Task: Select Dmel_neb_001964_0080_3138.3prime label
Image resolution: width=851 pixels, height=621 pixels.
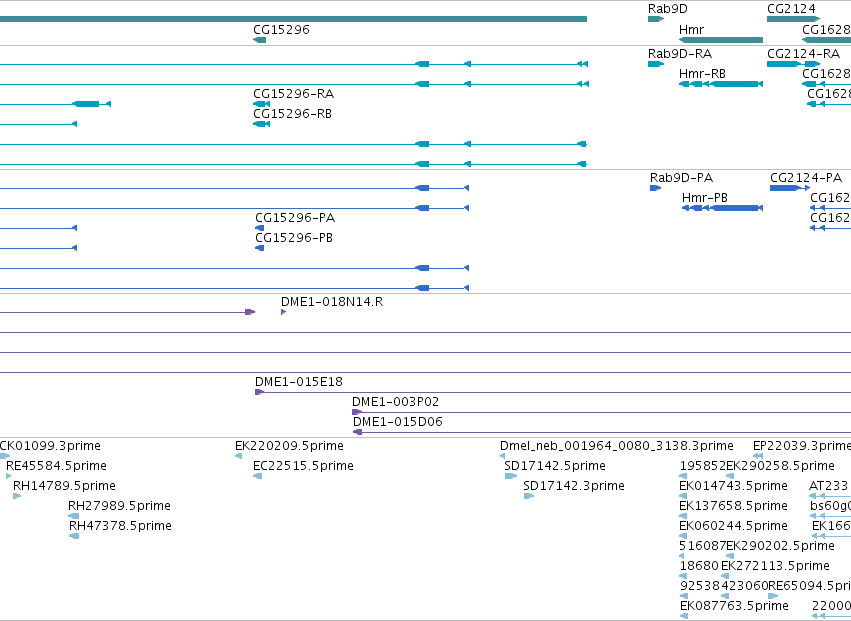Action: pyautogui.click(x=617, y=446)
